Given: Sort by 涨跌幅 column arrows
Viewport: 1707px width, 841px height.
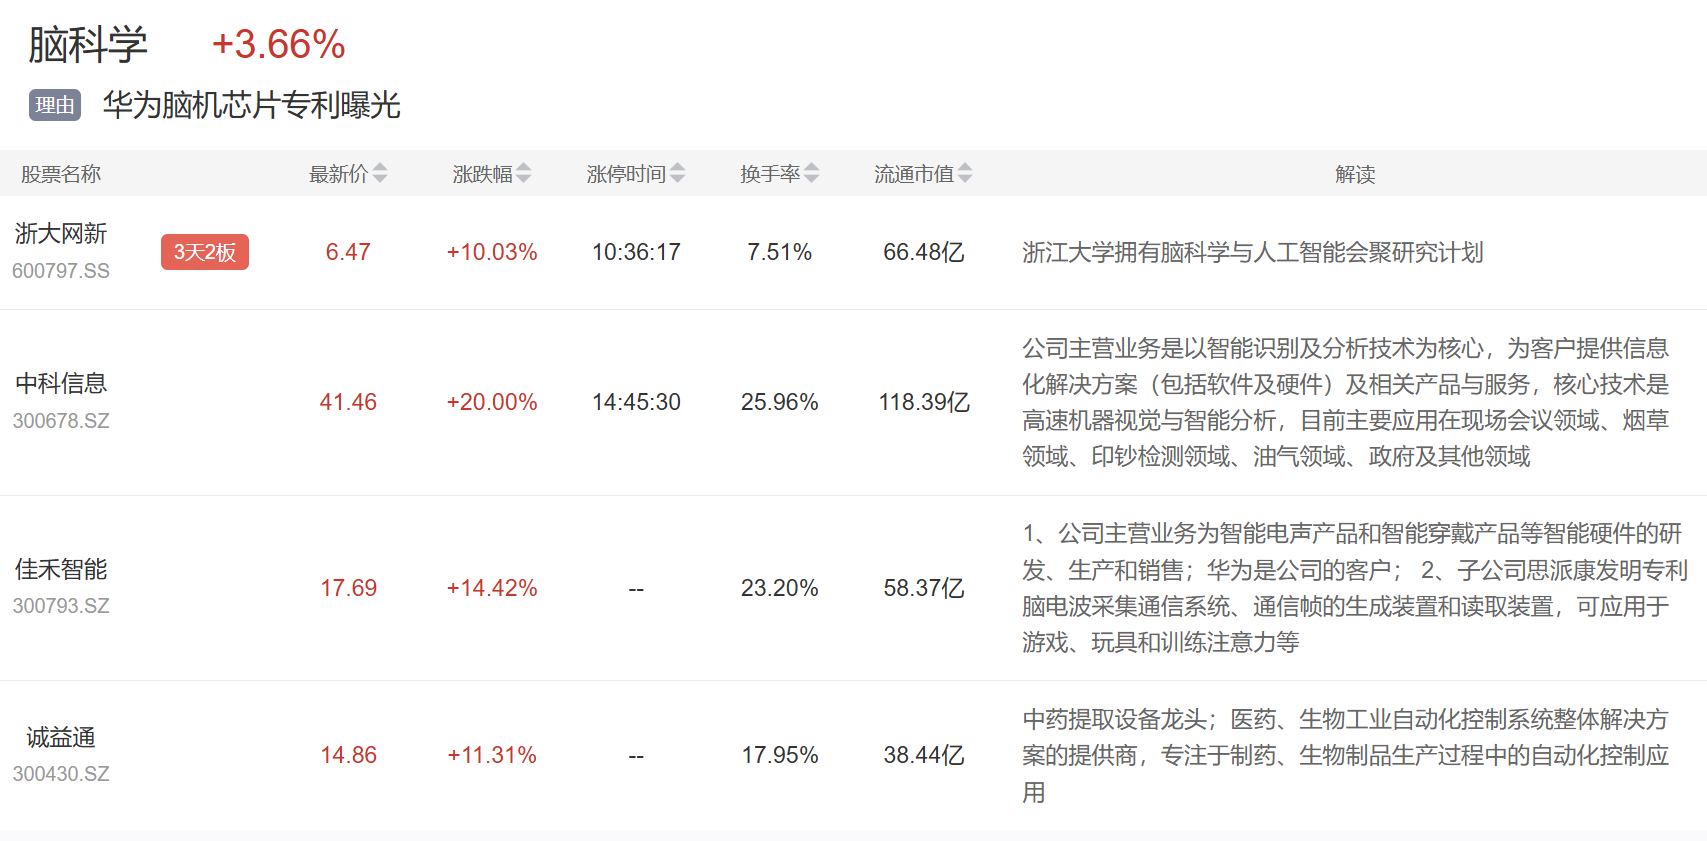Looking at the screenshot, I should [x=524, y=174].
